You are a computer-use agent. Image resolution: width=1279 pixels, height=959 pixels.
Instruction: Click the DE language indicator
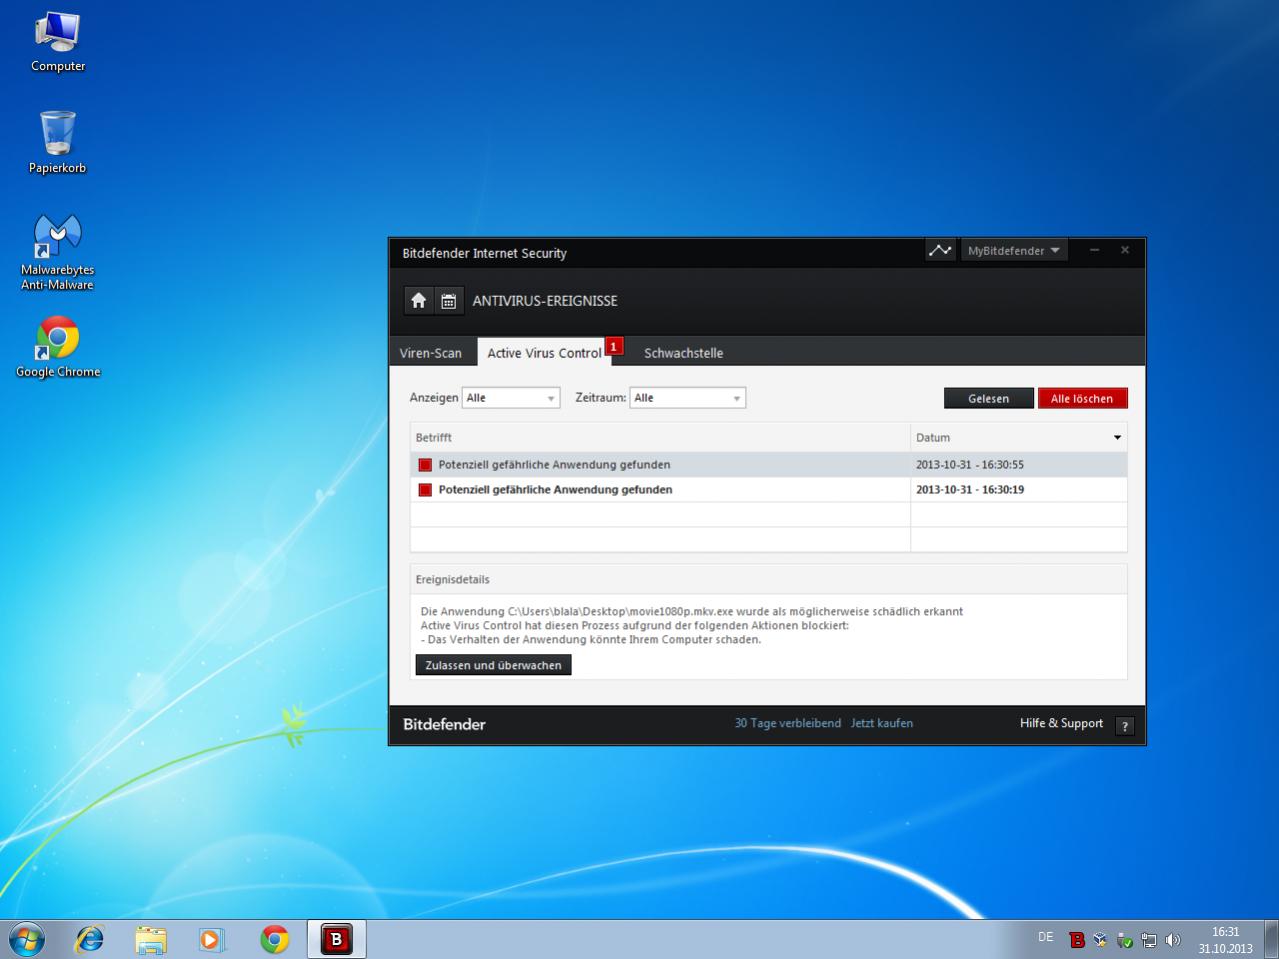point(1045,937)
